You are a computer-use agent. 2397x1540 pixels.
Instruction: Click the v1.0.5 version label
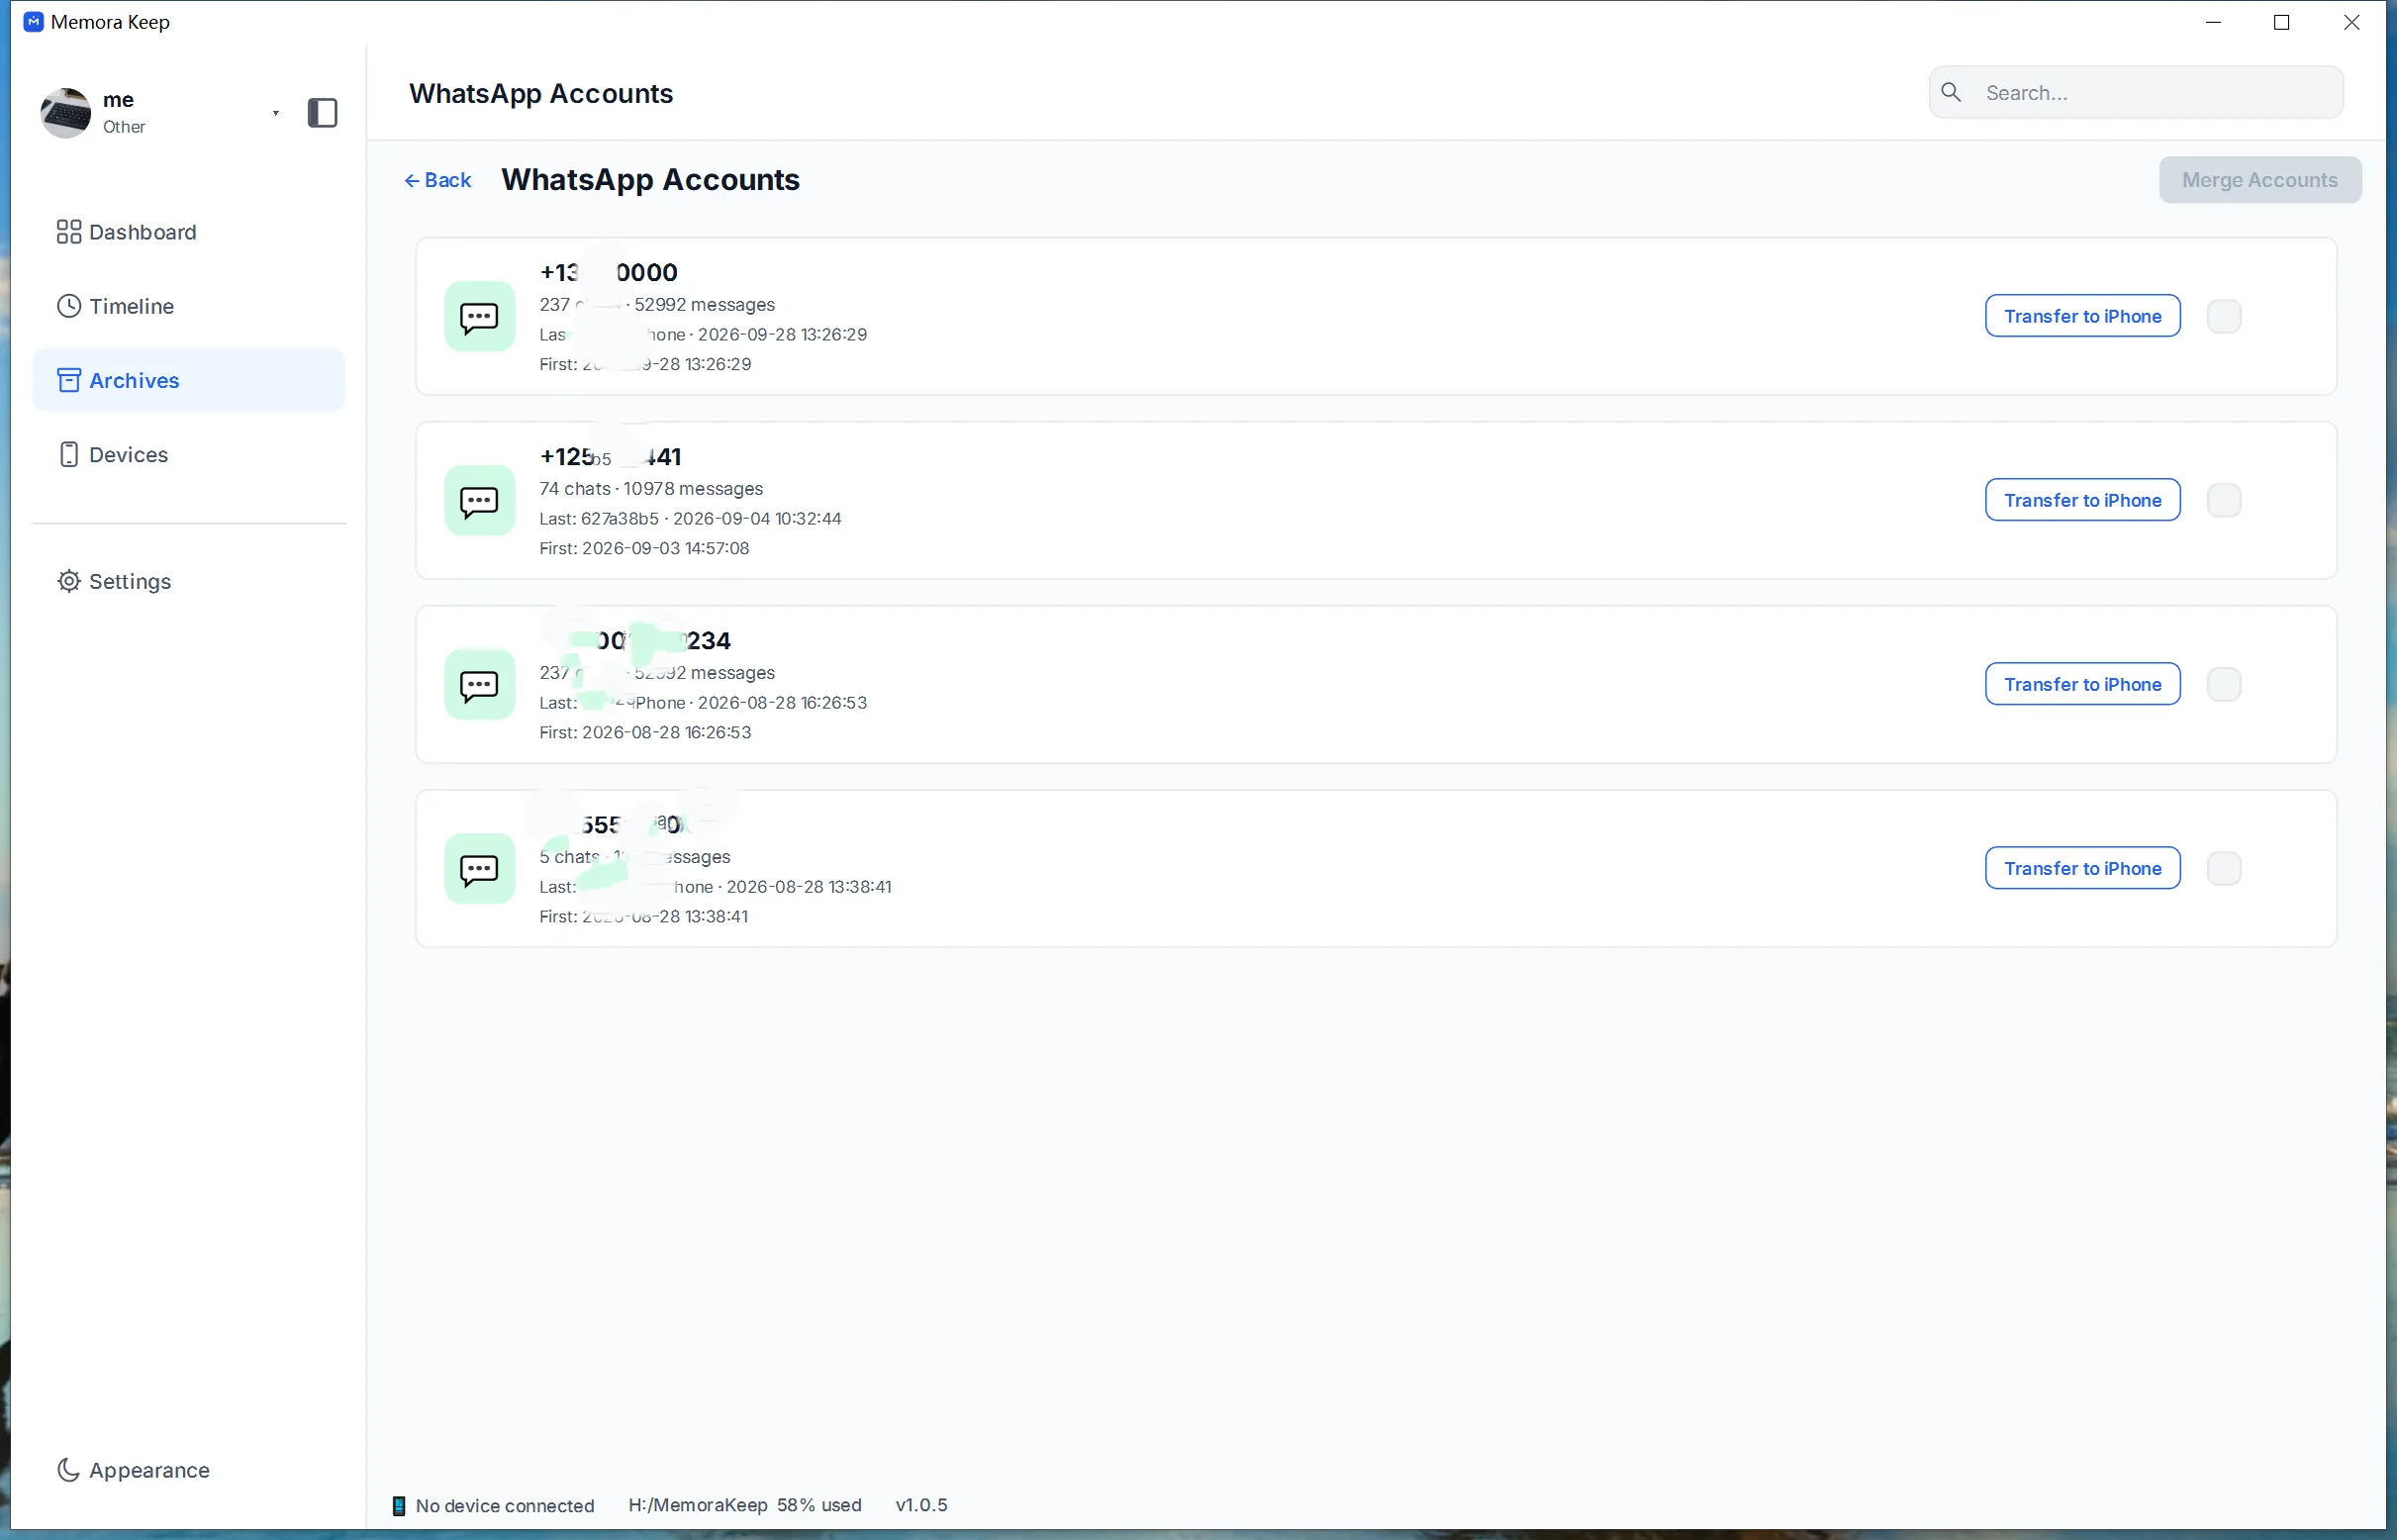coord(921,1505)
